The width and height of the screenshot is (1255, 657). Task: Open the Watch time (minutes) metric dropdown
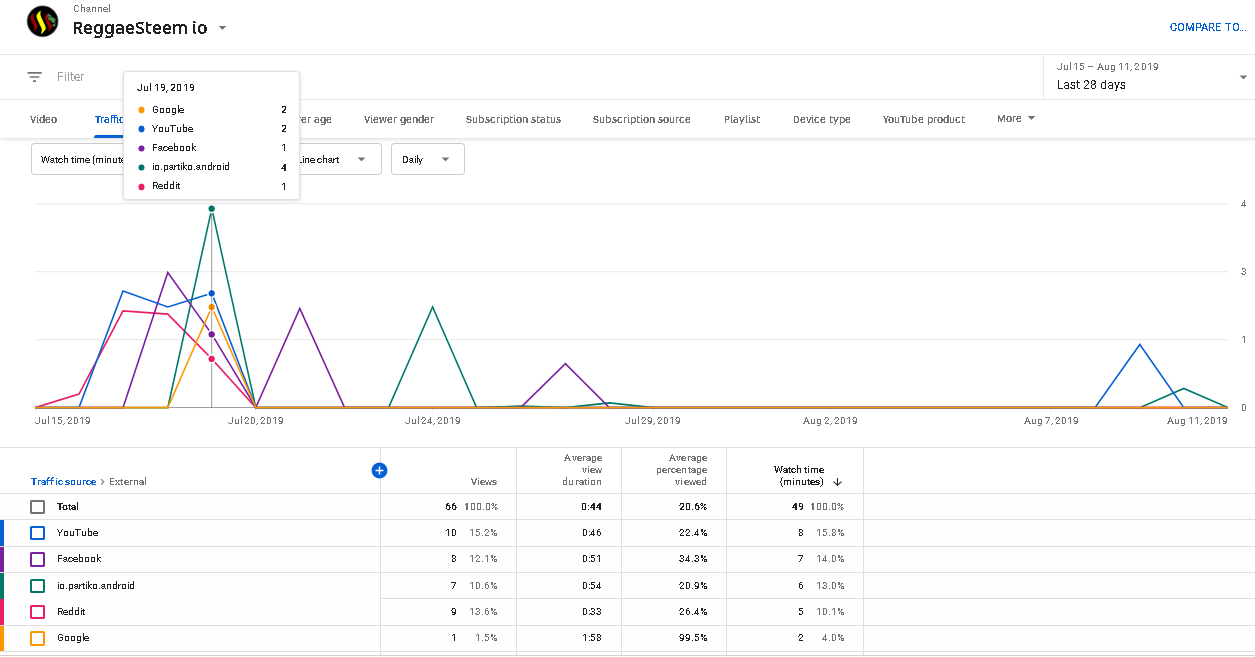78,160
